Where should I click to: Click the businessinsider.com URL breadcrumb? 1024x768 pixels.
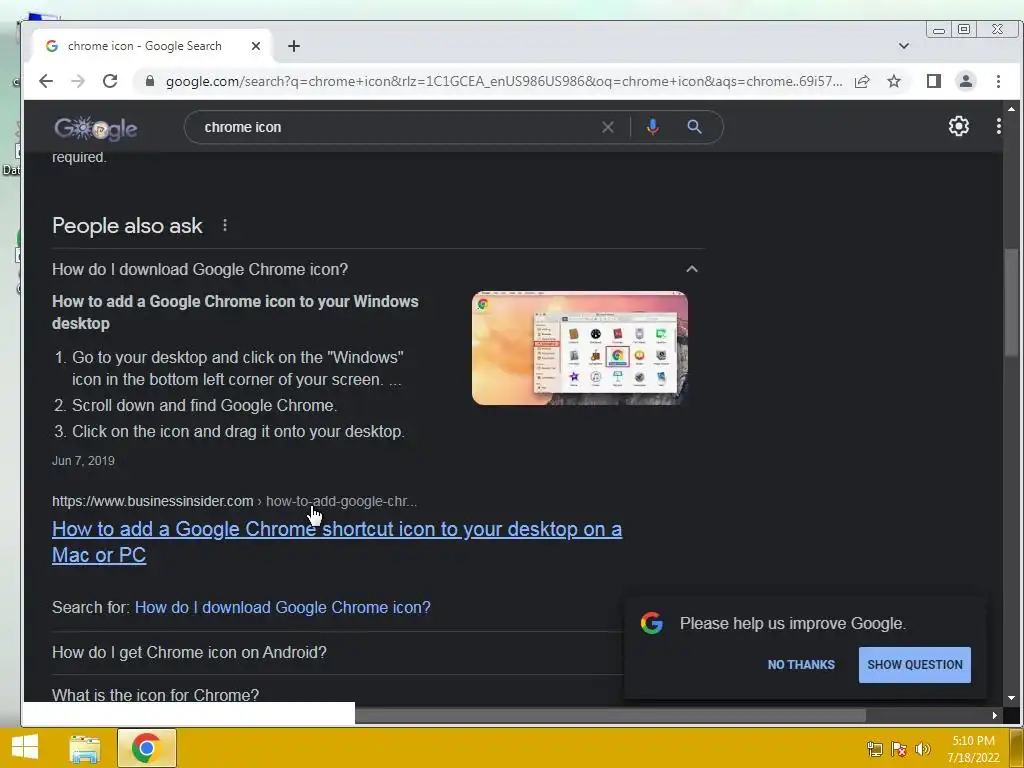point(234,501)
